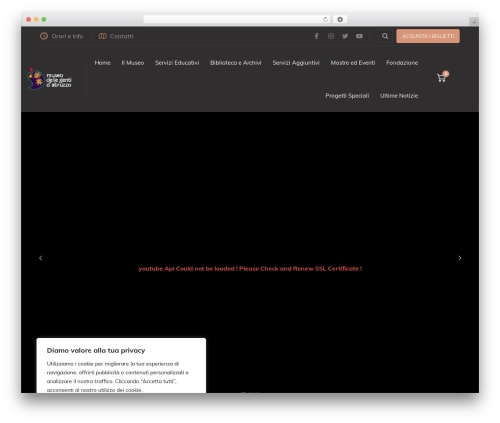Open the Servizi Aggiuntivi menu

[296, 63]
